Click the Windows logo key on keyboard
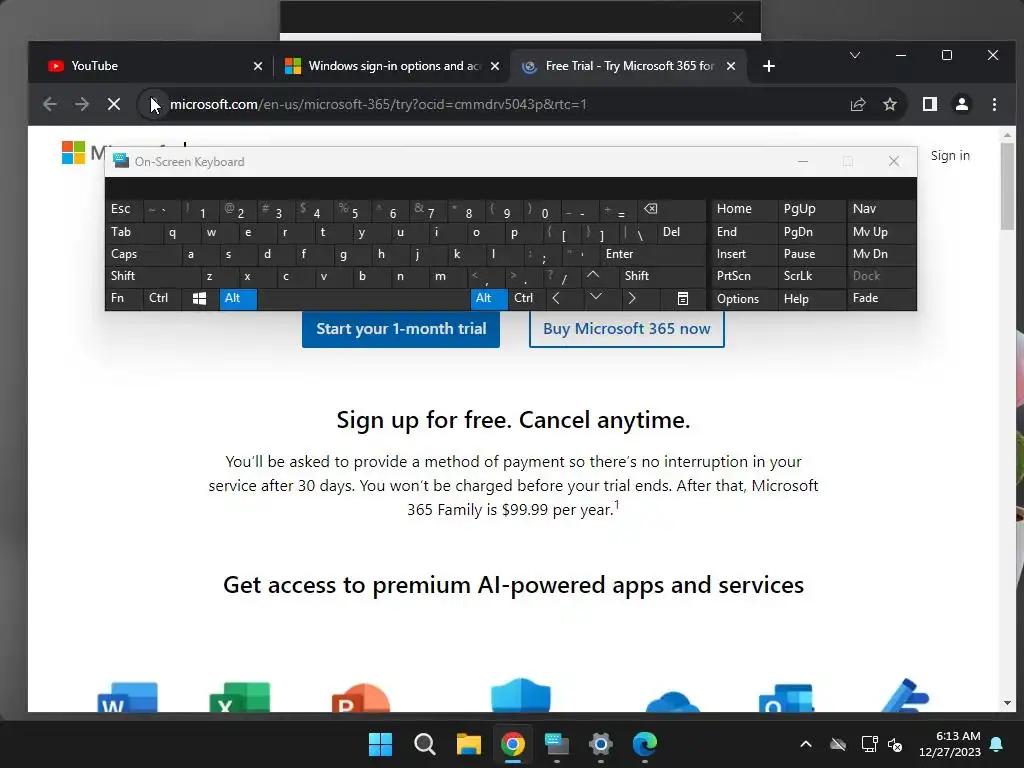The width and height of the screenshot is (1024, 768). click(x=200, y=298)
